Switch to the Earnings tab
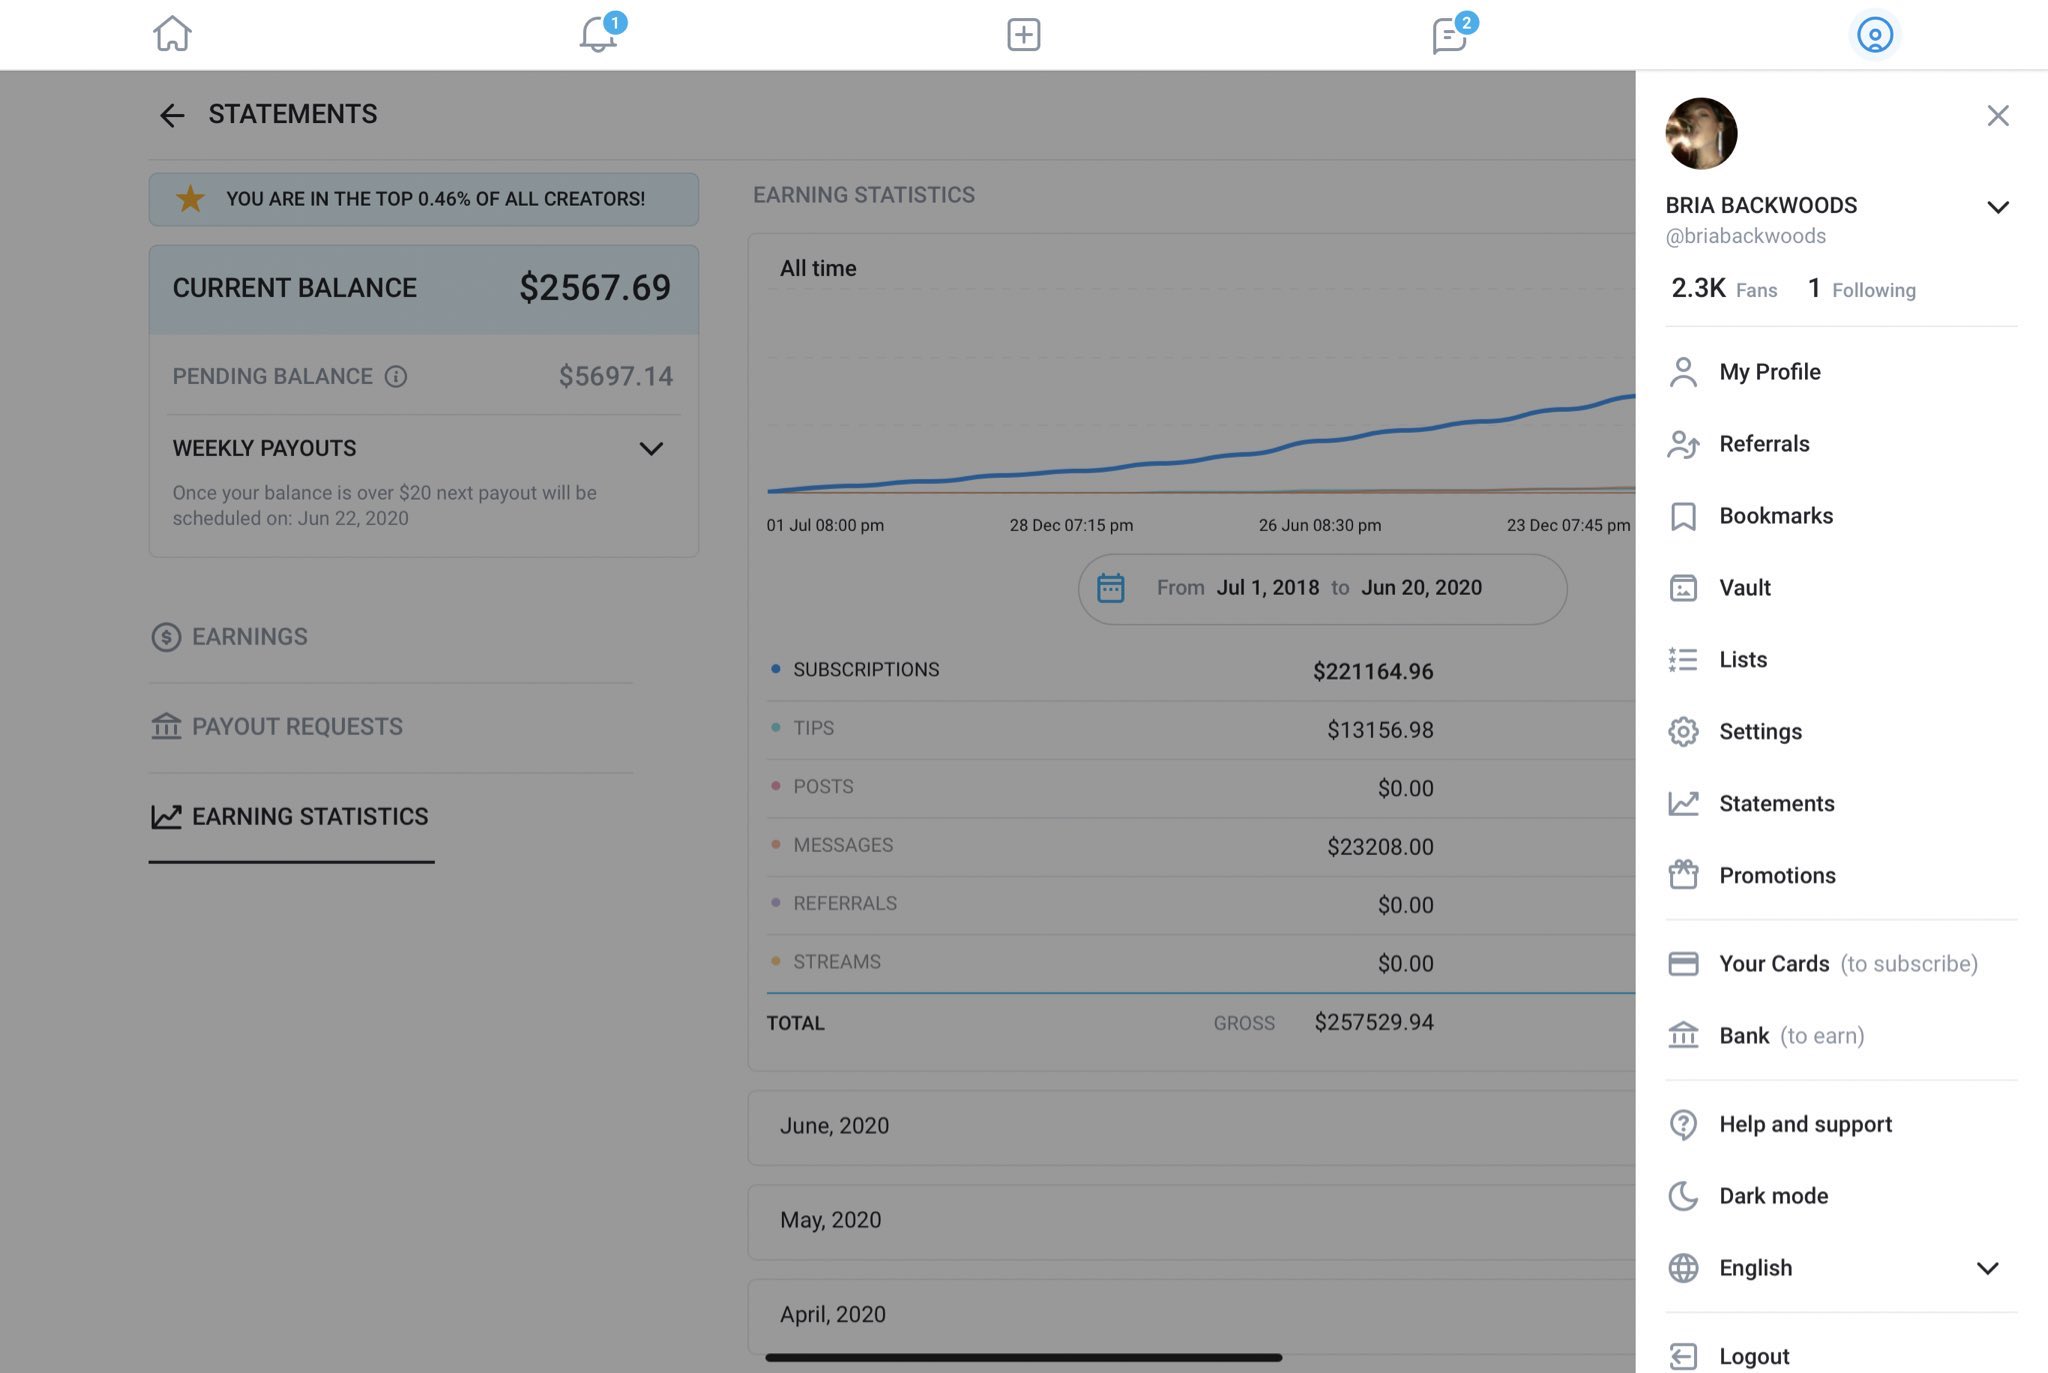The width and height of the screenshot is (2048, 1373). (x=249, y=636)
